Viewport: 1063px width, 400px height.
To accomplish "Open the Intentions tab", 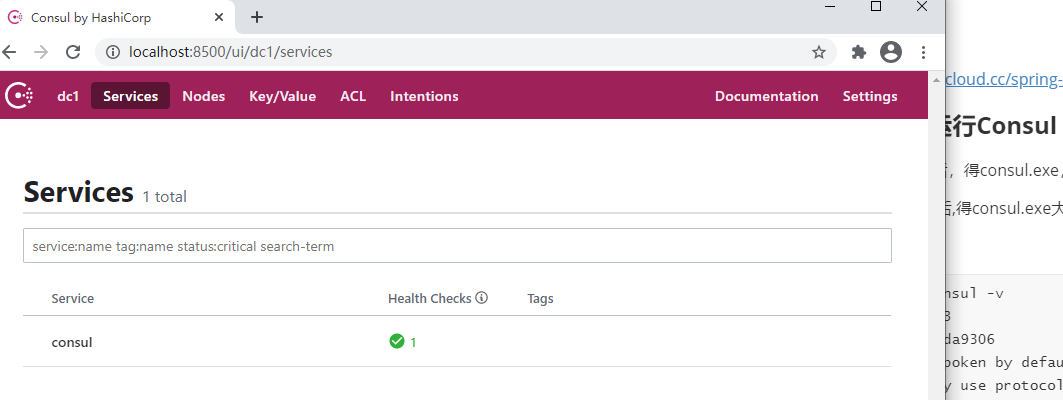I will tap(424, 96).
